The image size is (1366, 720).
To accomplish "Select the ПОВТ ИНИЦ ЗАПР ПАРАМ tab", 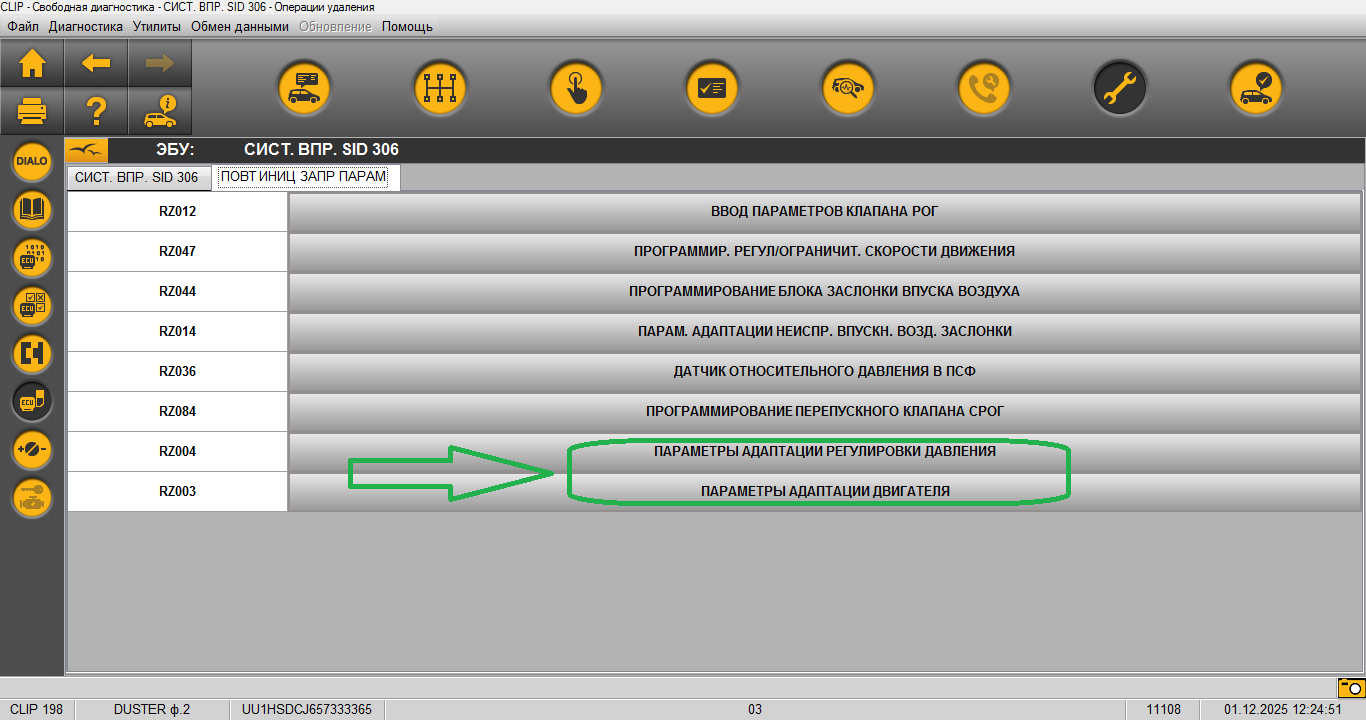I will click(303, 177).
